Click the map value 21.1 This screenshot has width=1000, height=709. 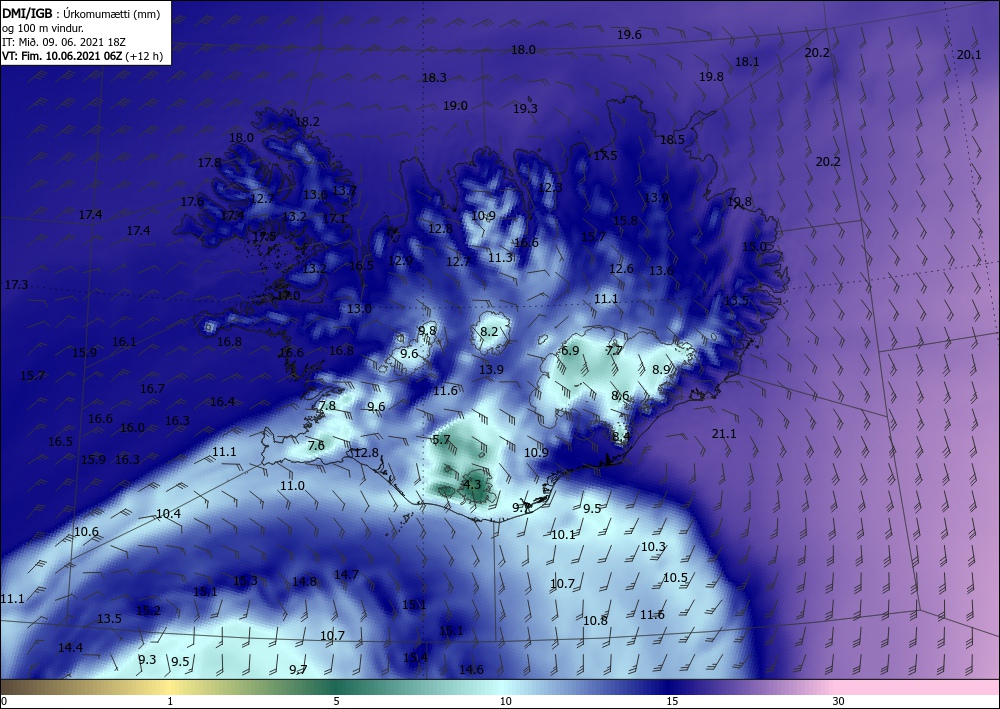point(724,434)
